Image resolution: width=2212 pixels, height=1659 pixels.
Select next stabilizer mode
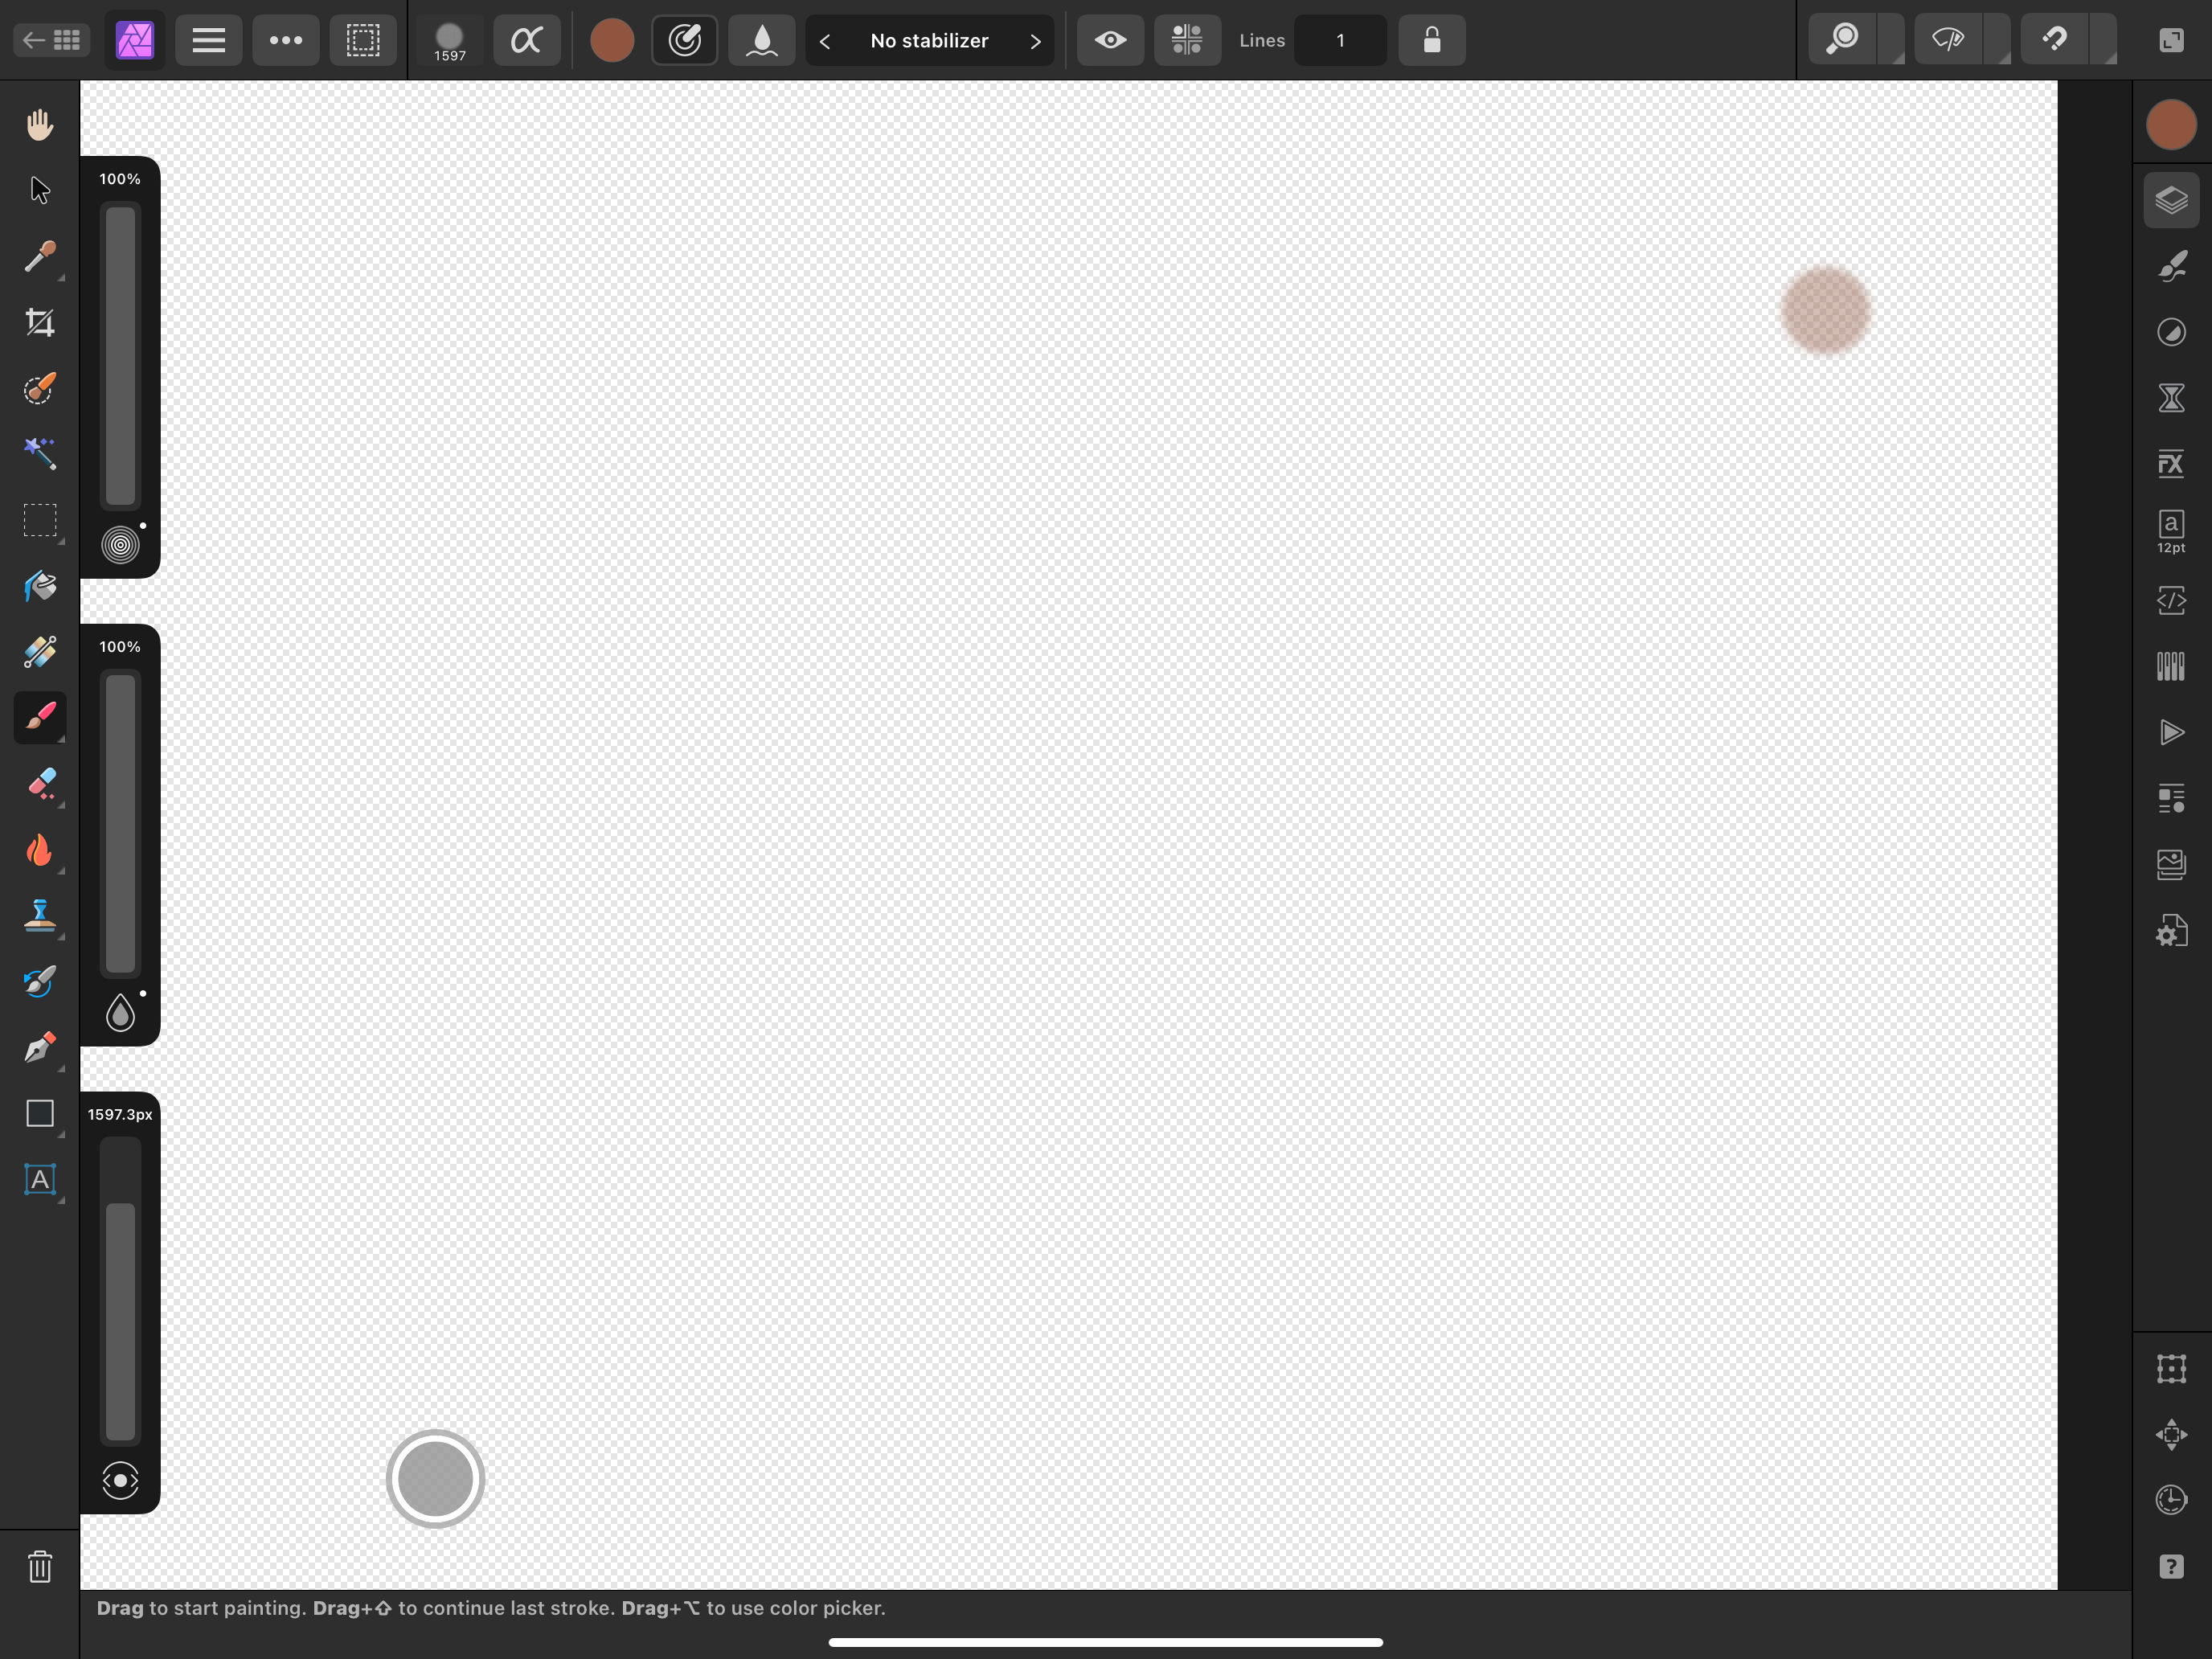tap(1035, 41)
